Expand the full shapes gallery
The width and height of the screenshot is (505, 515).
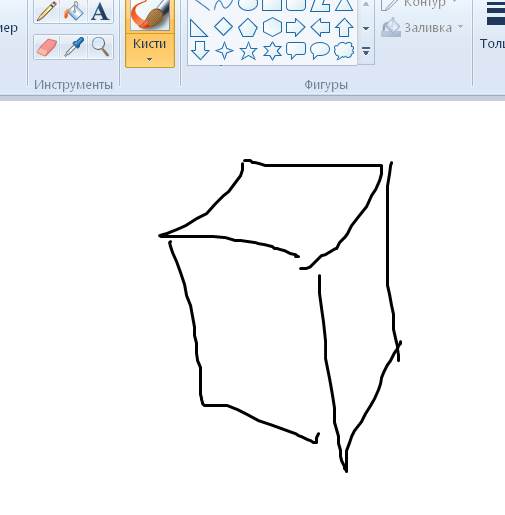366,52
